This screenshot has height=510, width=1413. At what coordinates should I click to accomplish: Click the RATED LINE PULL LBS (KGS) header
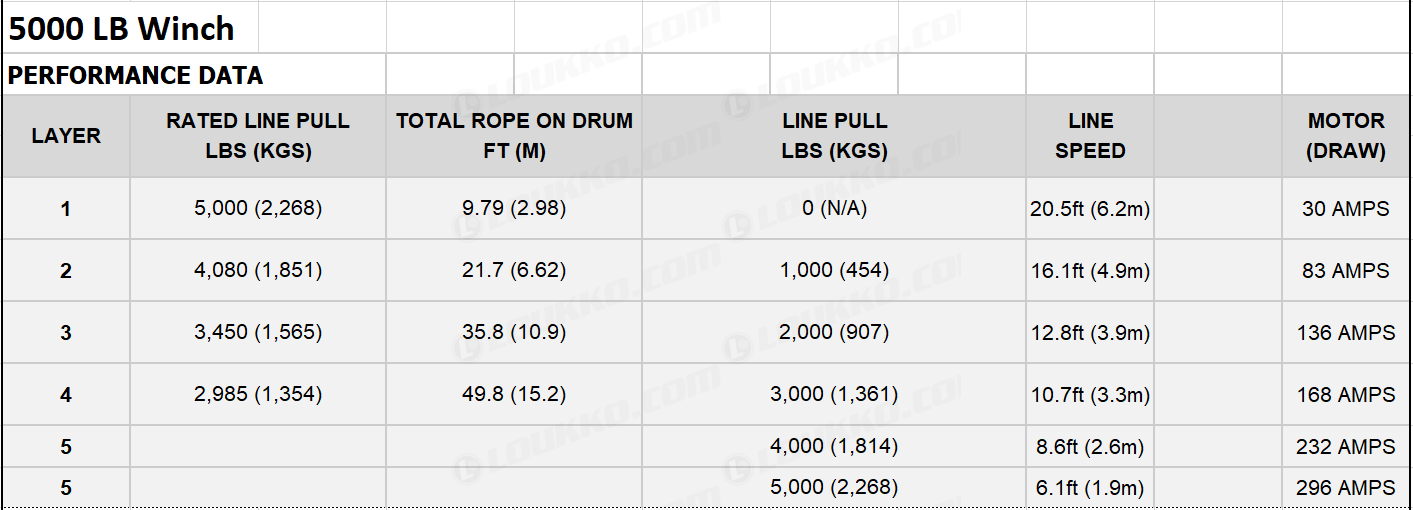pyautogui.click(x=258, y=137)
